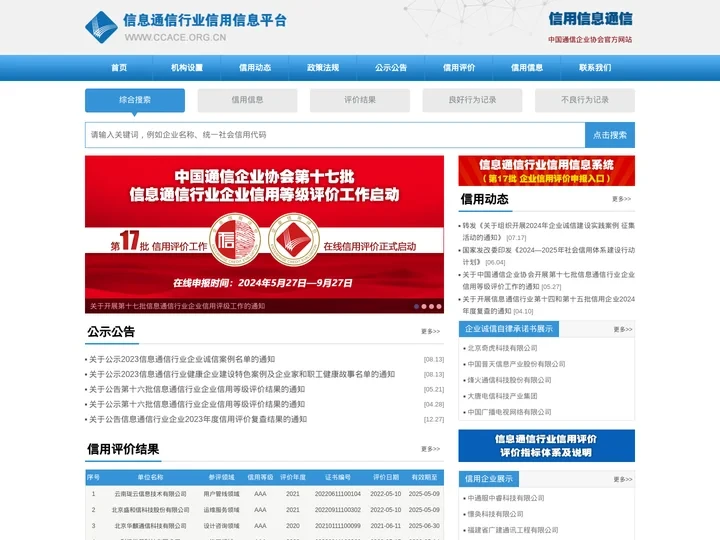Open notice about 健康企业建设特色案例 名单
The image size is (720, 540).
tap(242, 374)
